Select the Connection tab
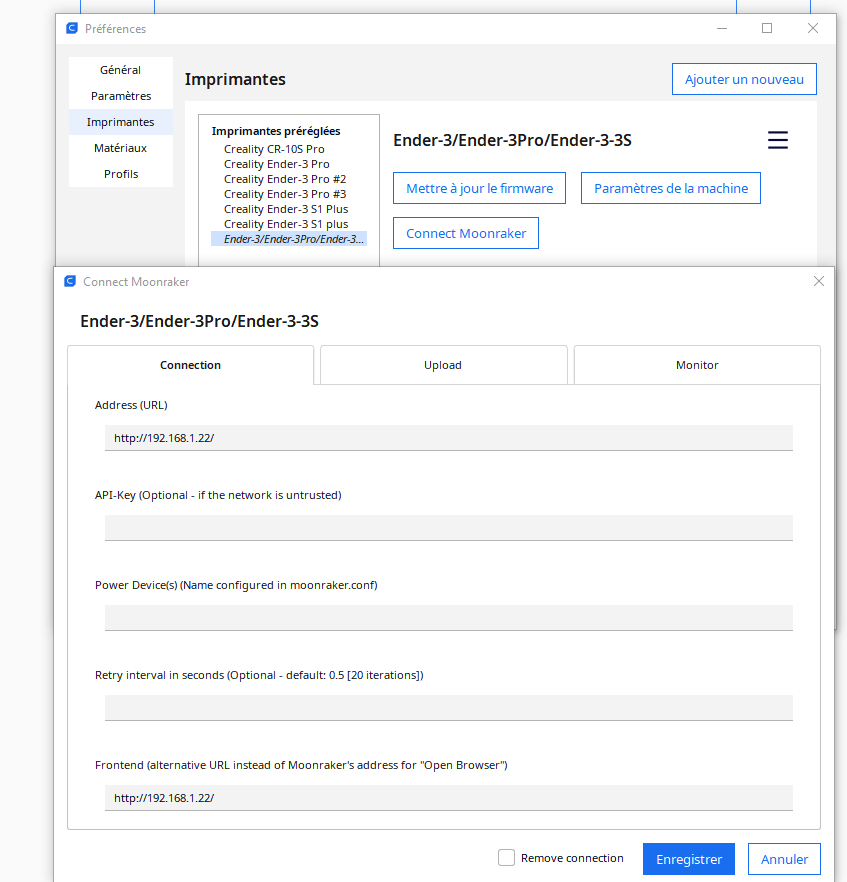 [x=190, y=365]
